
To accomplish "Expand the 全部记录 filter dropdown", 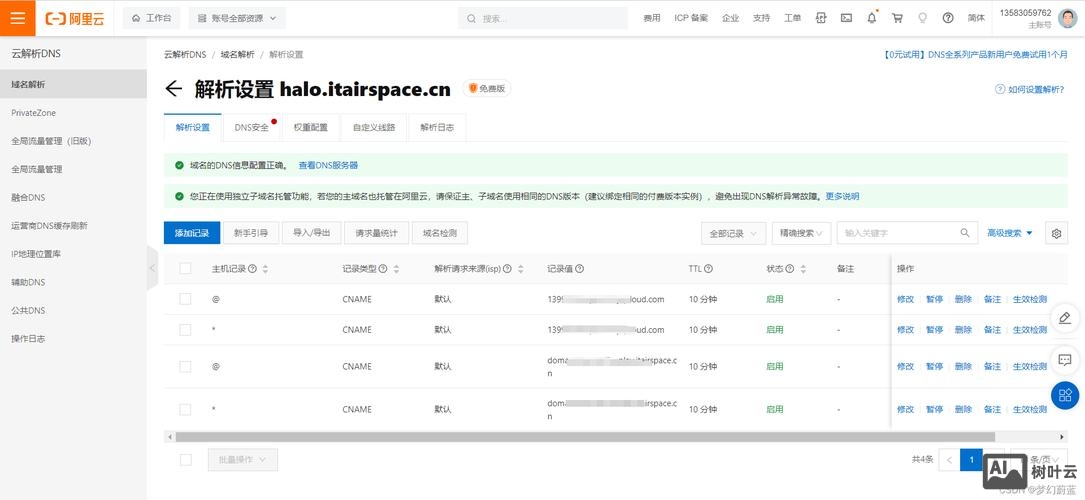I will tap(733, 234).
